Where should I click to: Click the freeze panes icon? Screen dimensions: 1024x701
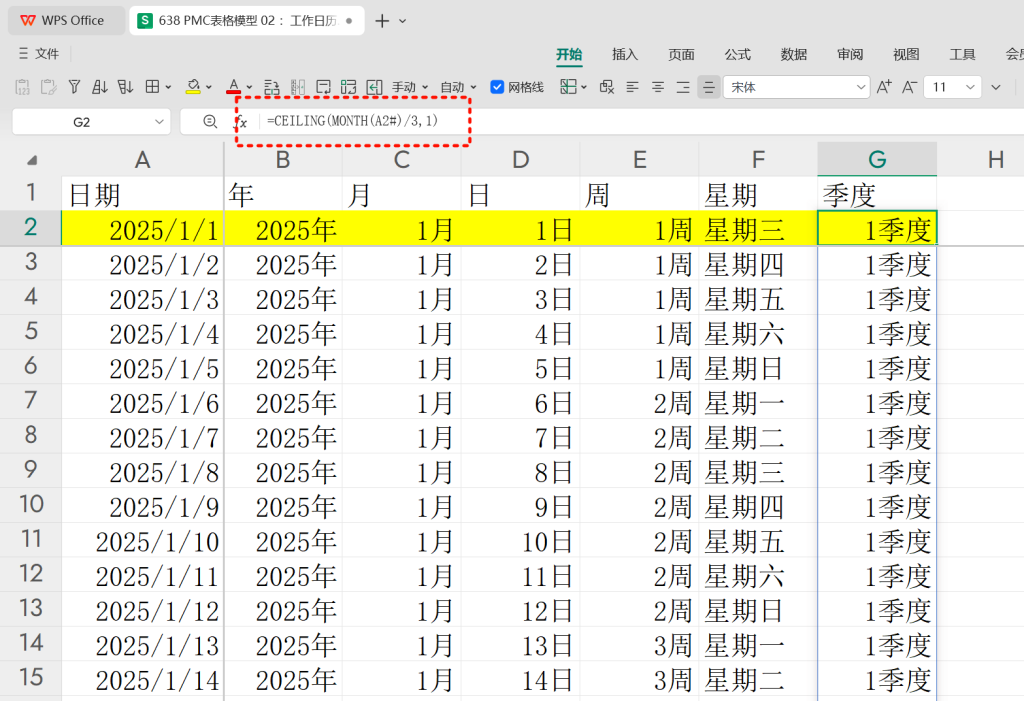click(x=568, y=86)
